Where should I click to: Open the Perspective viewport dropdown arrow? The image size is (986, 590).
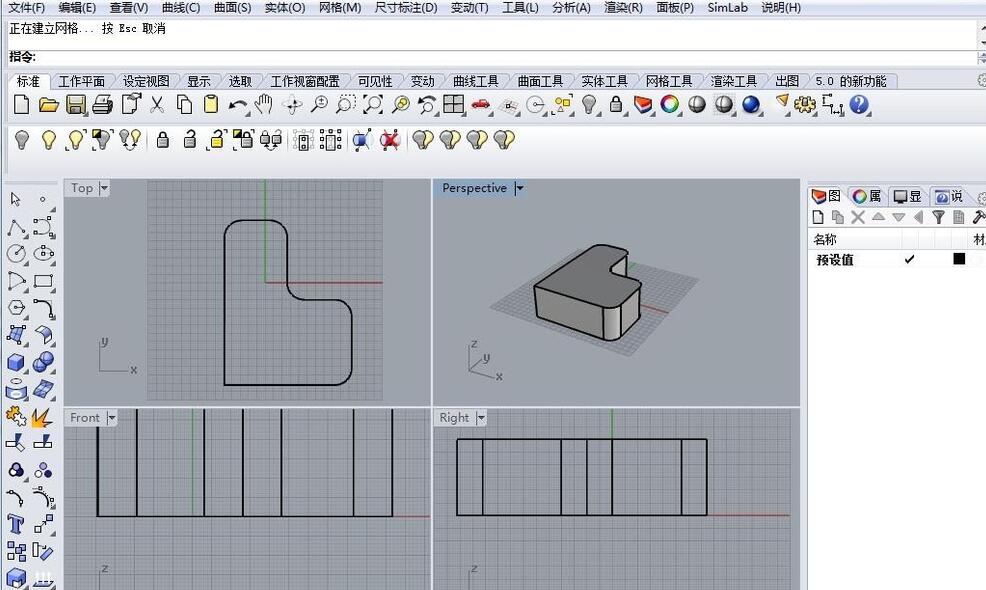(519, 187)
